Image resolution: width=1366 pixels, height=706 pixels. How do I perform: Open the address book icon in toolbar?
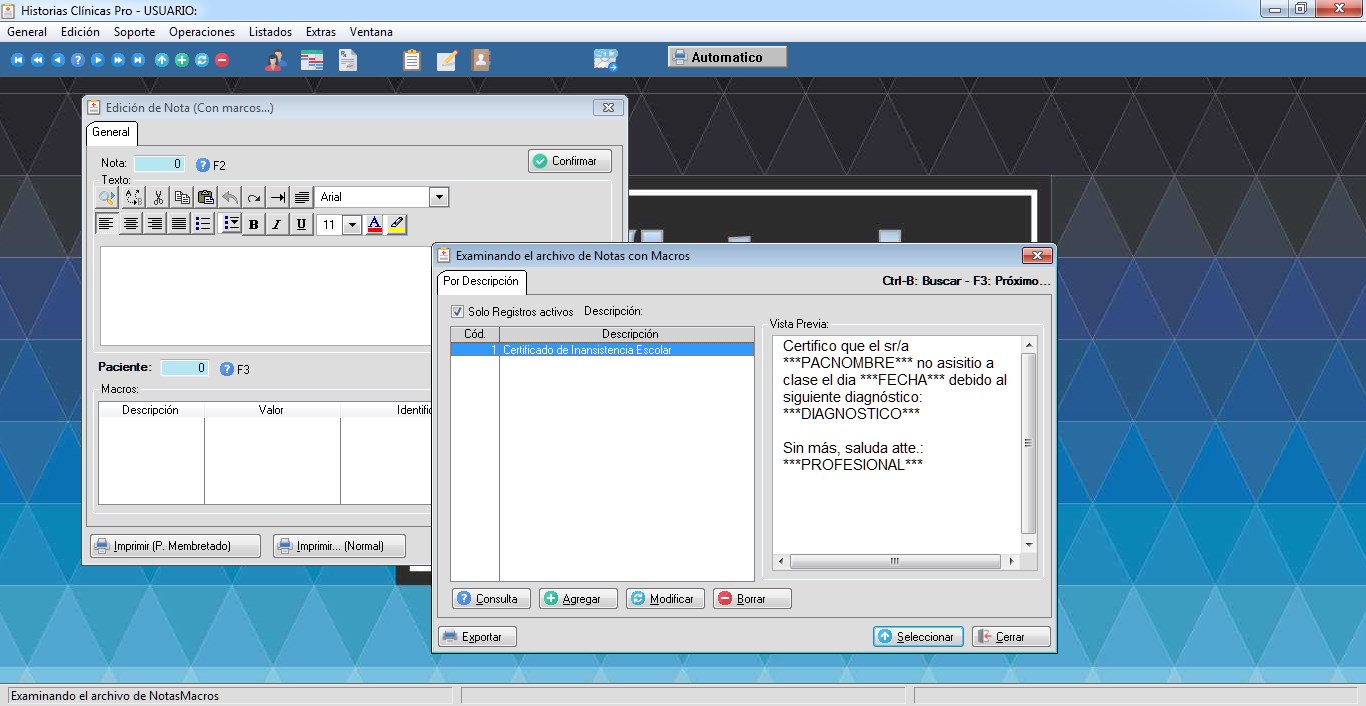(481, 60)
